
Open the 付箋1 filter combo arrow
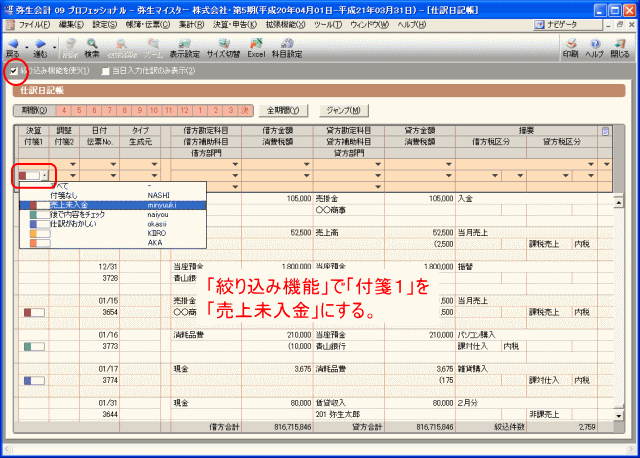pos(44,176)
